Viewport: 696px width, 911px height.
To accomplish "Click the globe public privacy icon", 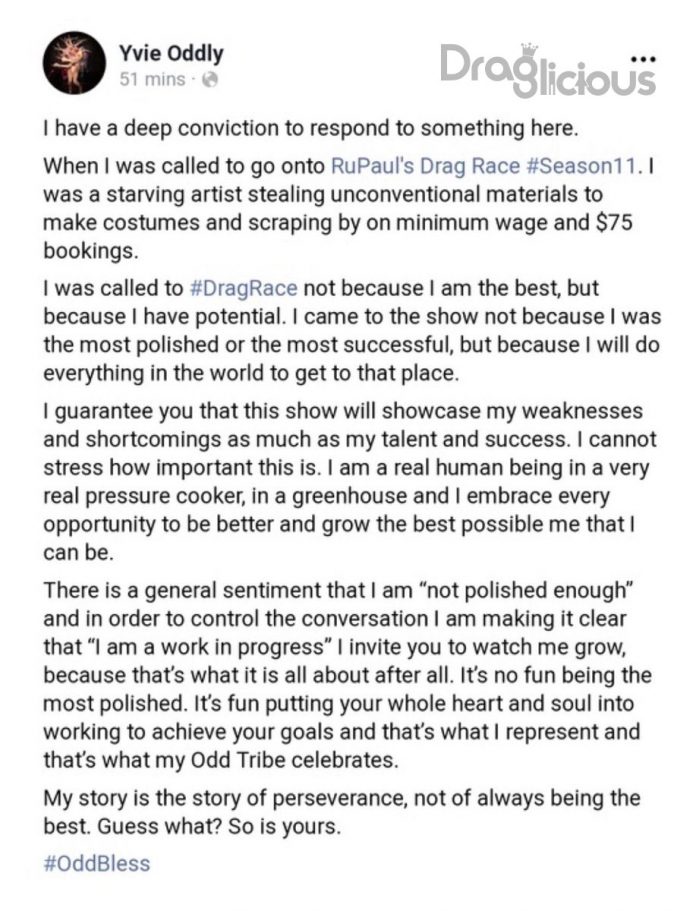I will (210, 80).
